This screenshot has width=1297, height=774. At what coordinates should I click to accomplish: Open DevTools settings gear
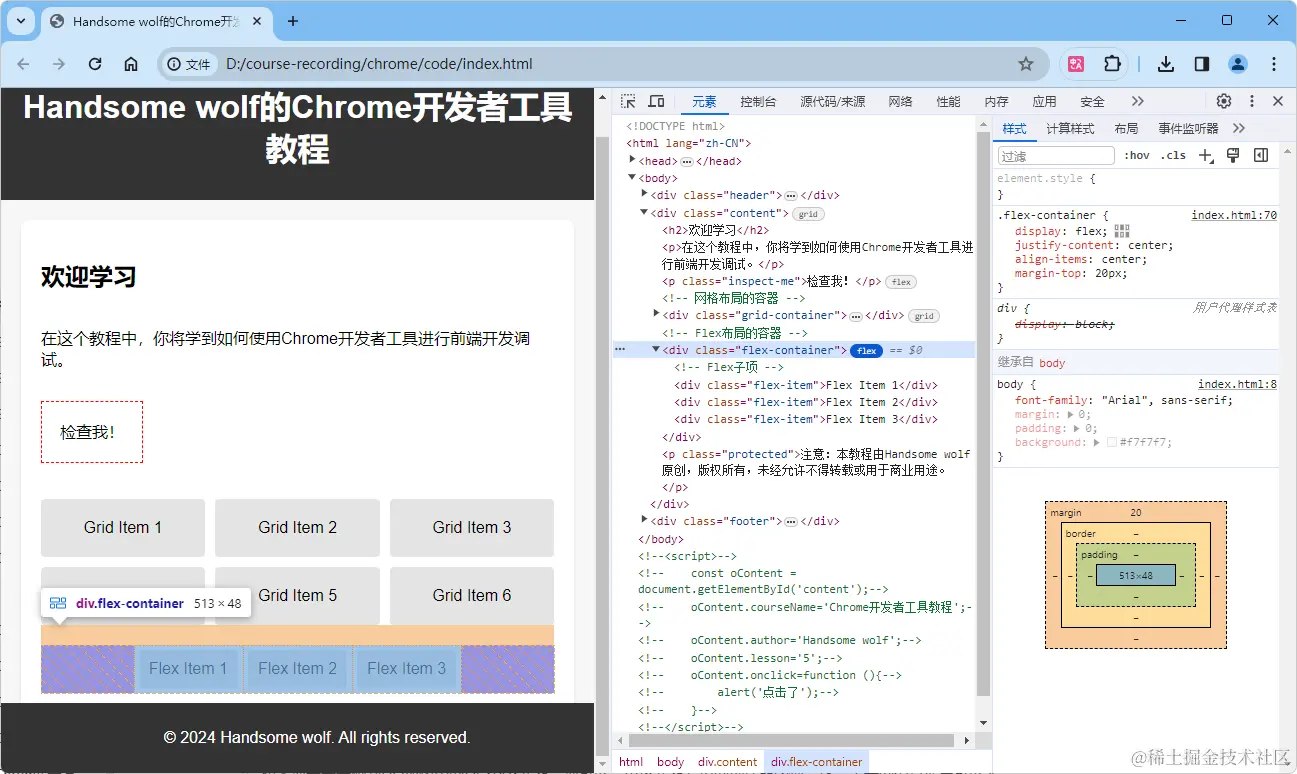pyautogui.click(x=1224, y=101)
